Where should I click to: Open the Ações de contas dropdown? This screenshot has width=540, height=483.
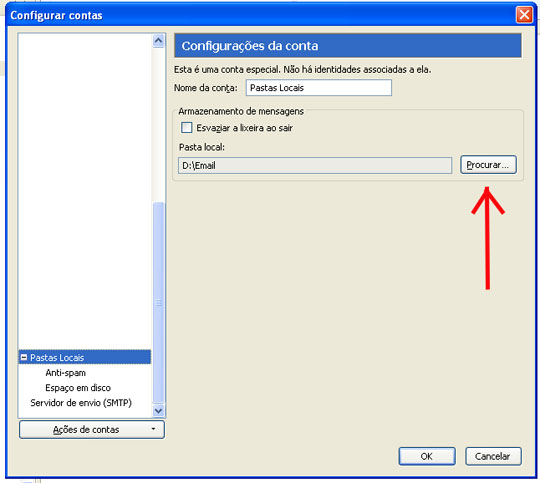point(92,430)
